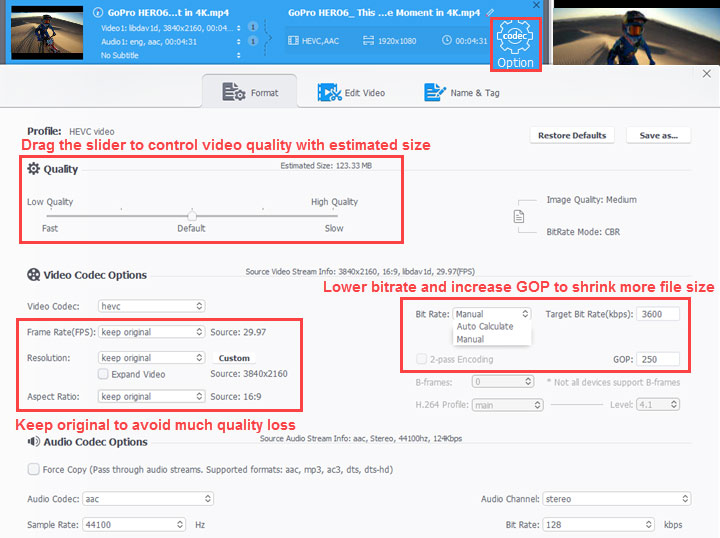The height and width of the screenshot is (538, 720).
Task: Open the Sample Rate 44100 dropdown
Action: coord(134,524)
